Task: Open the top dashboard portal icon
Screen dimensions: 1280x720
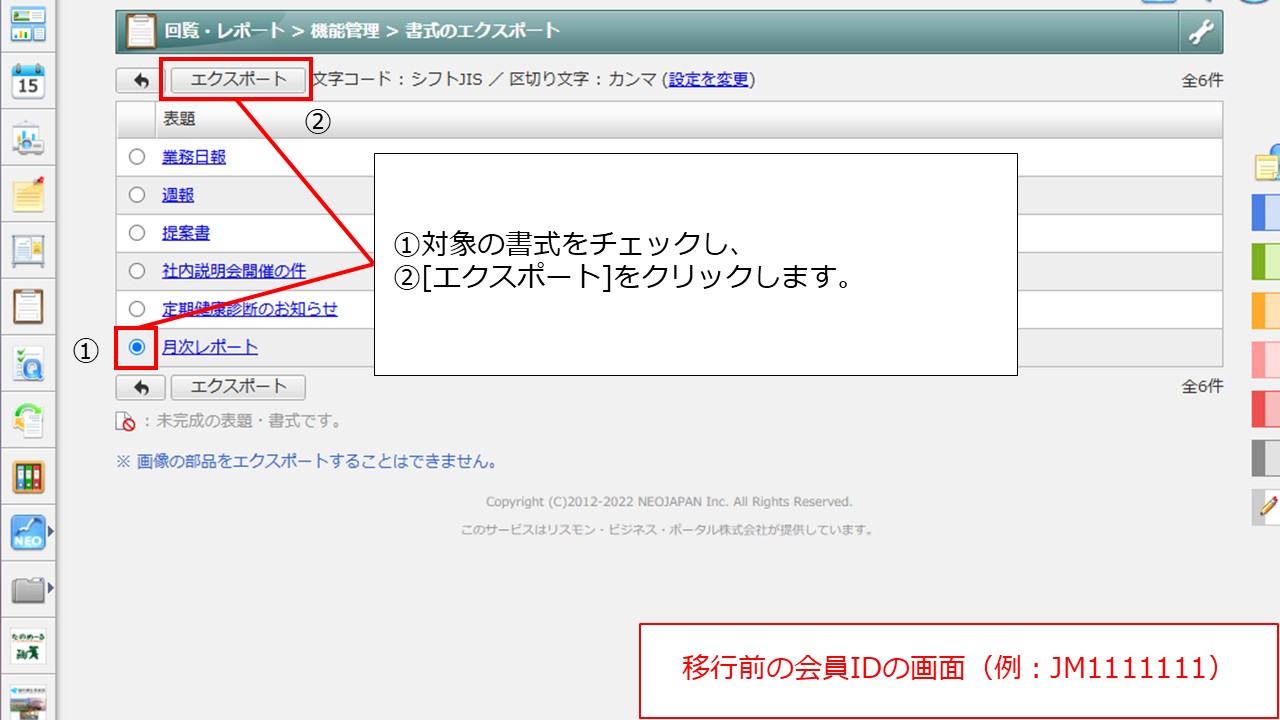Action: click(x=29, y=26)
